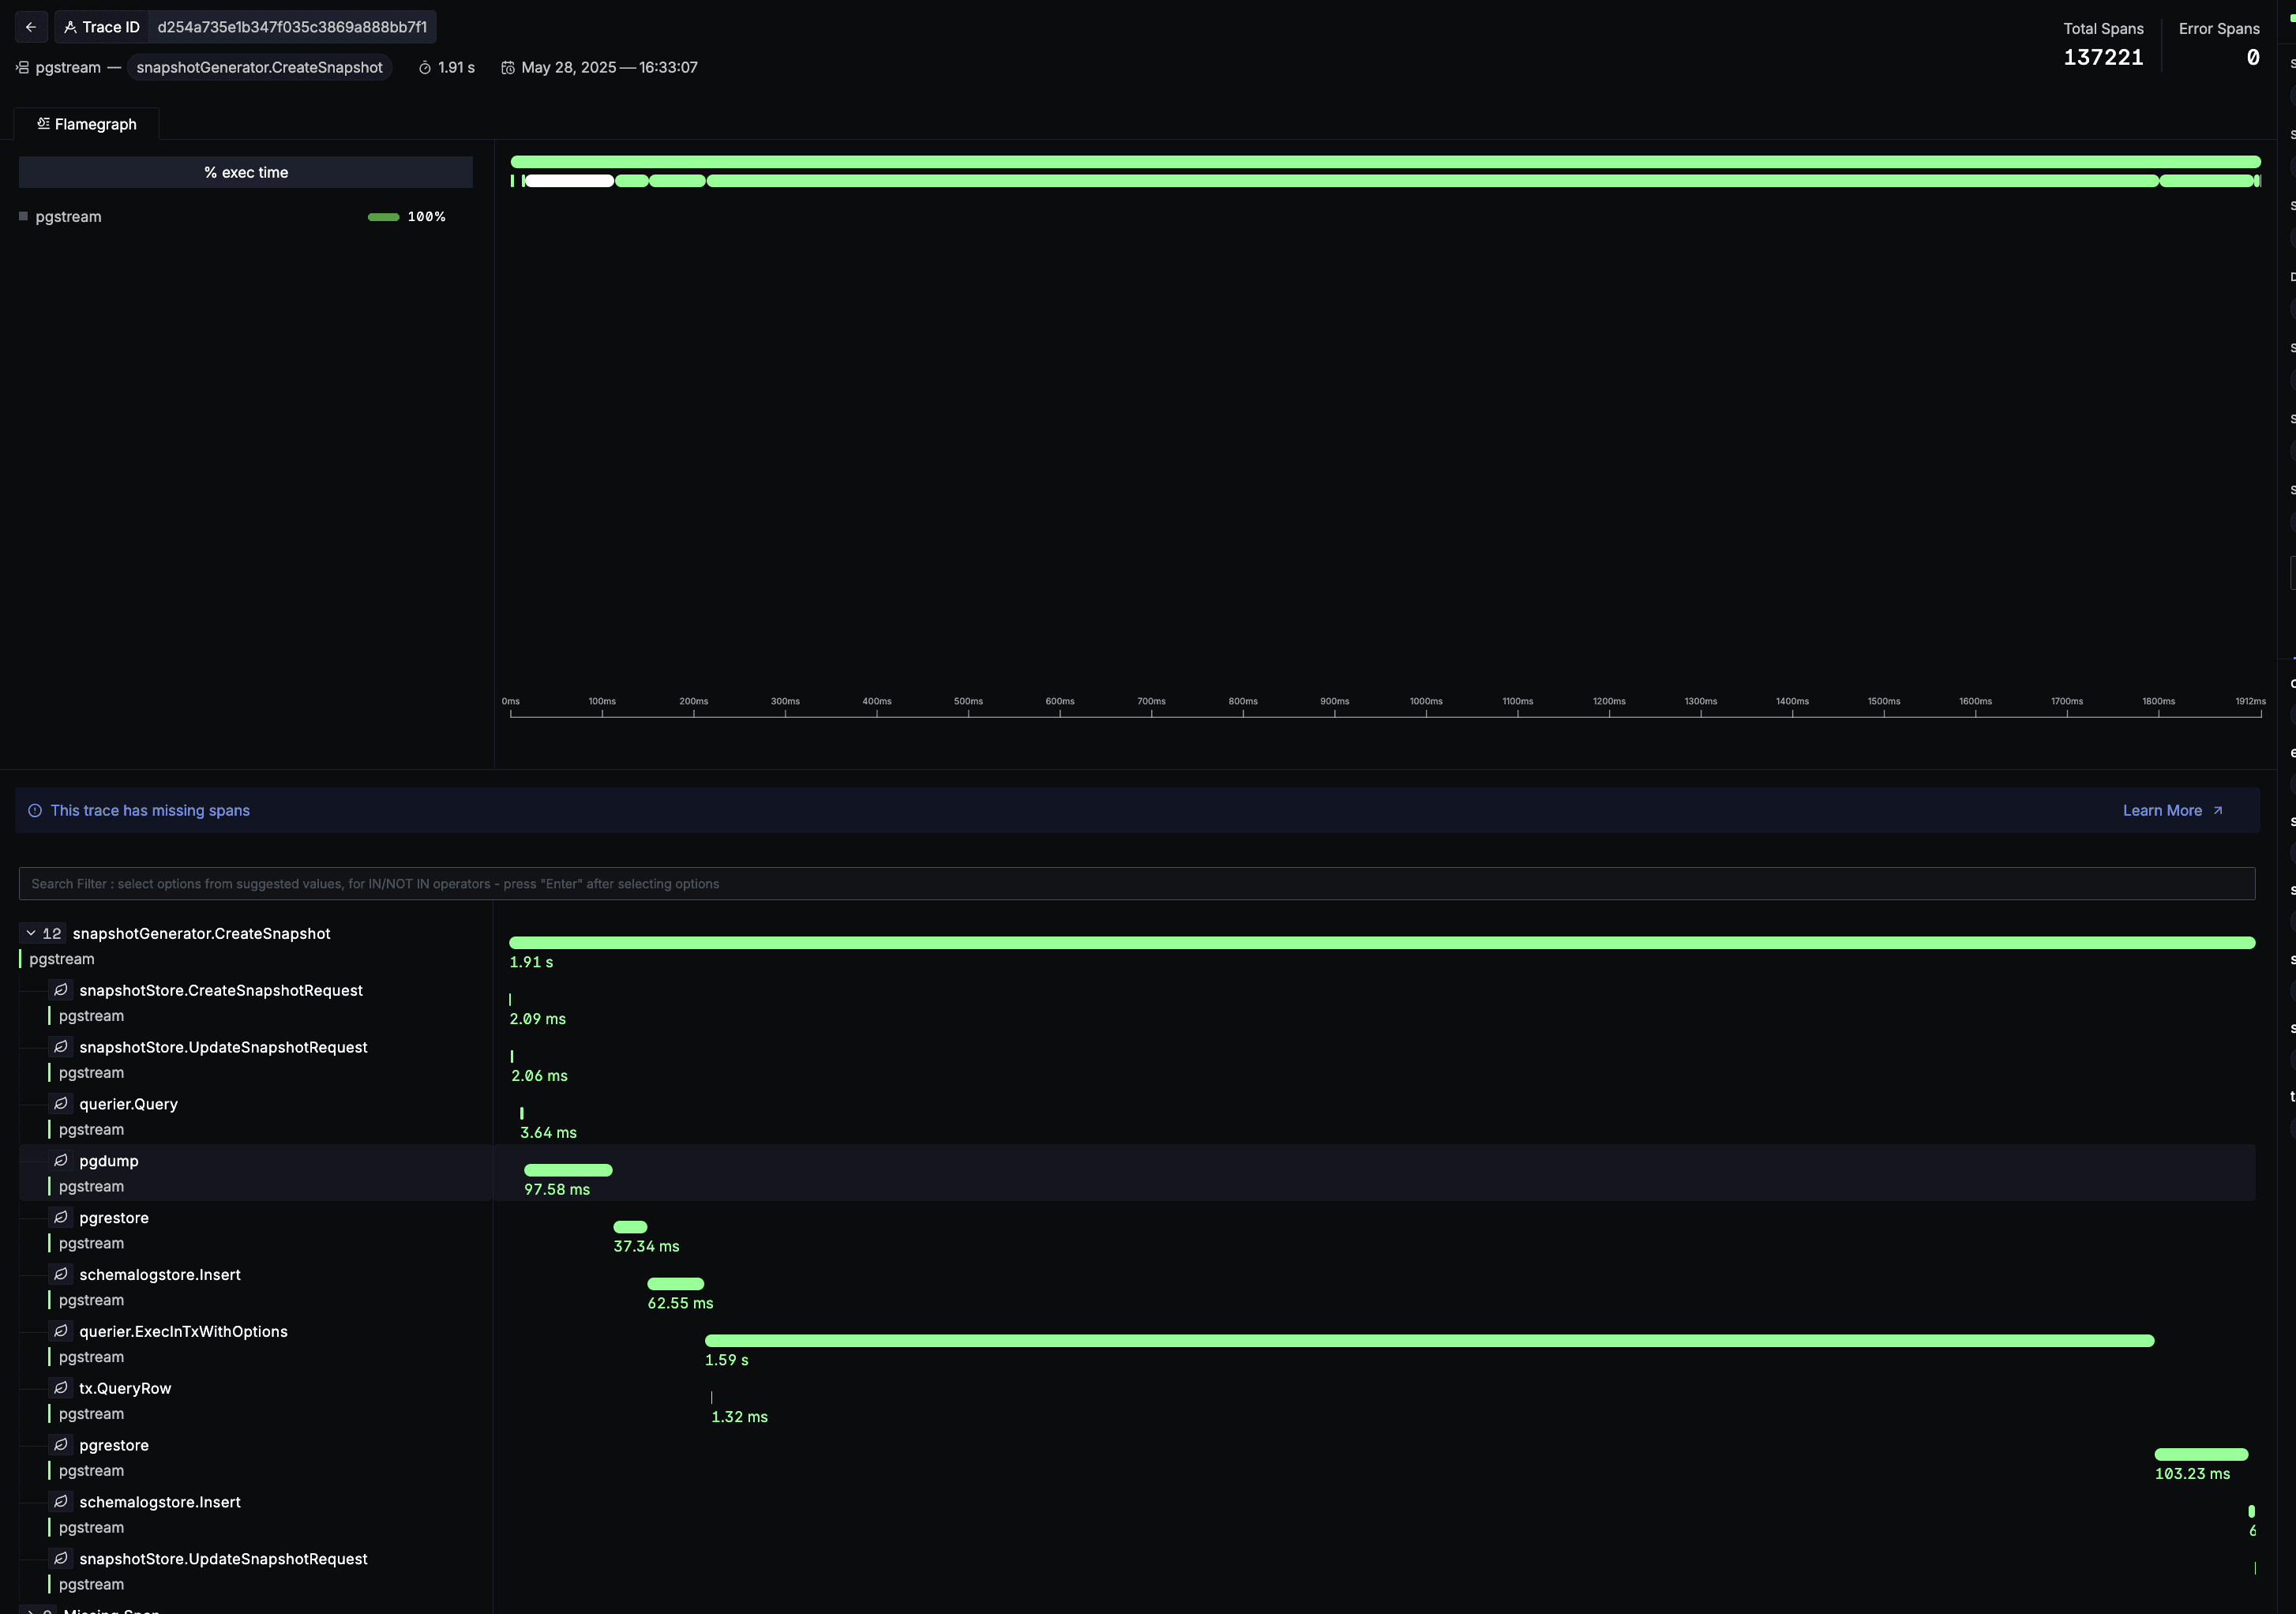Click the snapshotGenerator.CreateSnapshot pill in the header
Image resolution: width=2296 pixels, height=1614 pixels.
tap(259, 68)
